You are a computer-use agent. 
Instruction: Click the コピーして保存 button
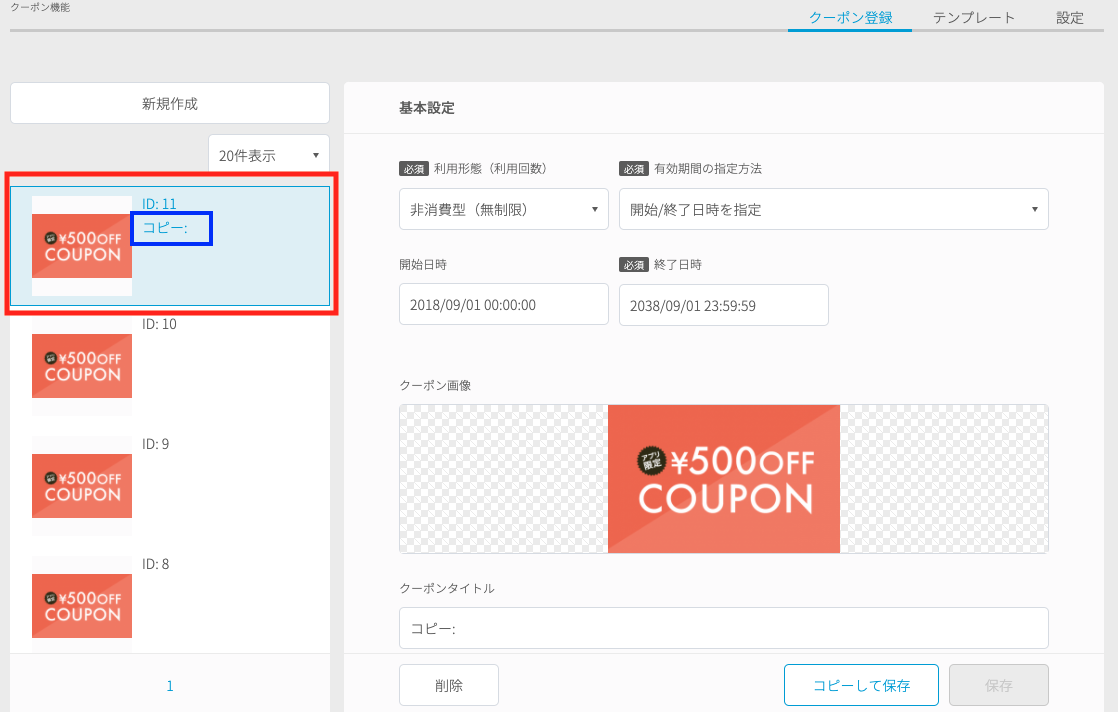(860, 685)
